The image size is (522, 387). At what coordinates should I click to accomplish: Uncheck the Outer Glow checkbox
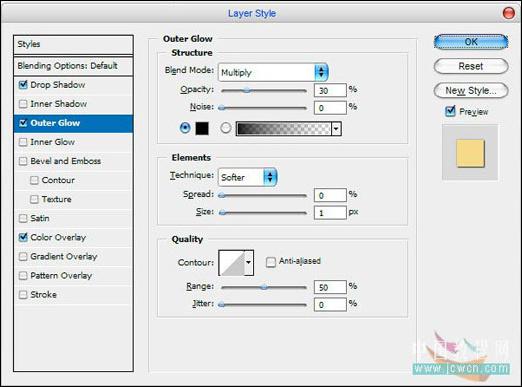pos(23,123)
